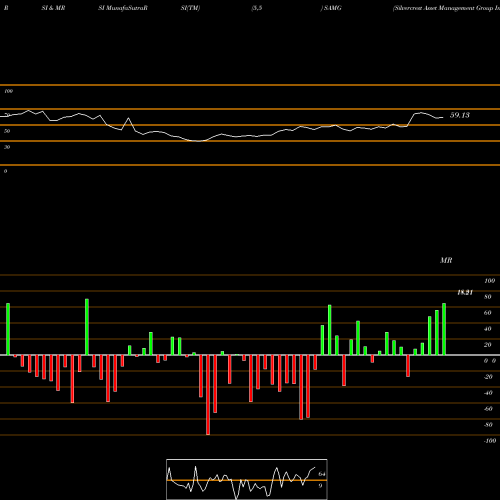Click the Silvercrest Asset Management Group title
This screenshot has width=500, height=500.
[446, 8]
